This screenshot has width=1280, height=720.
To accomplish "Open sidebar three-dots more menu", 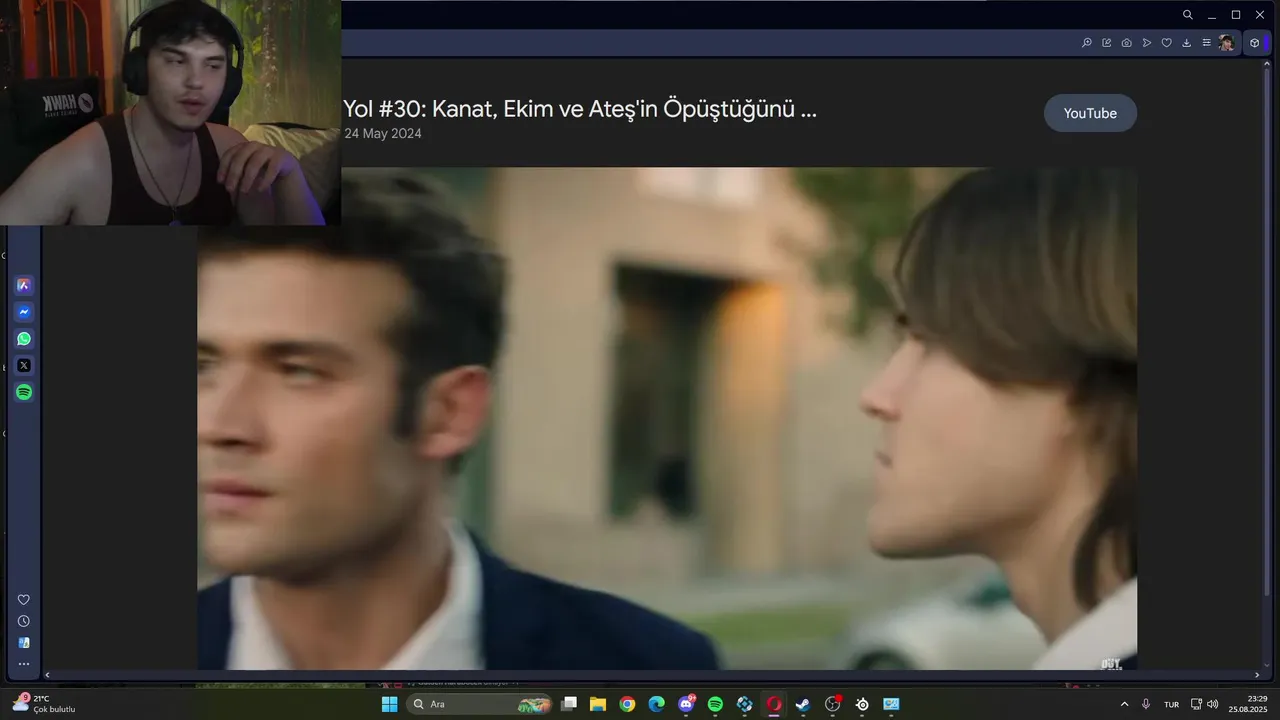I will (24, 664).
